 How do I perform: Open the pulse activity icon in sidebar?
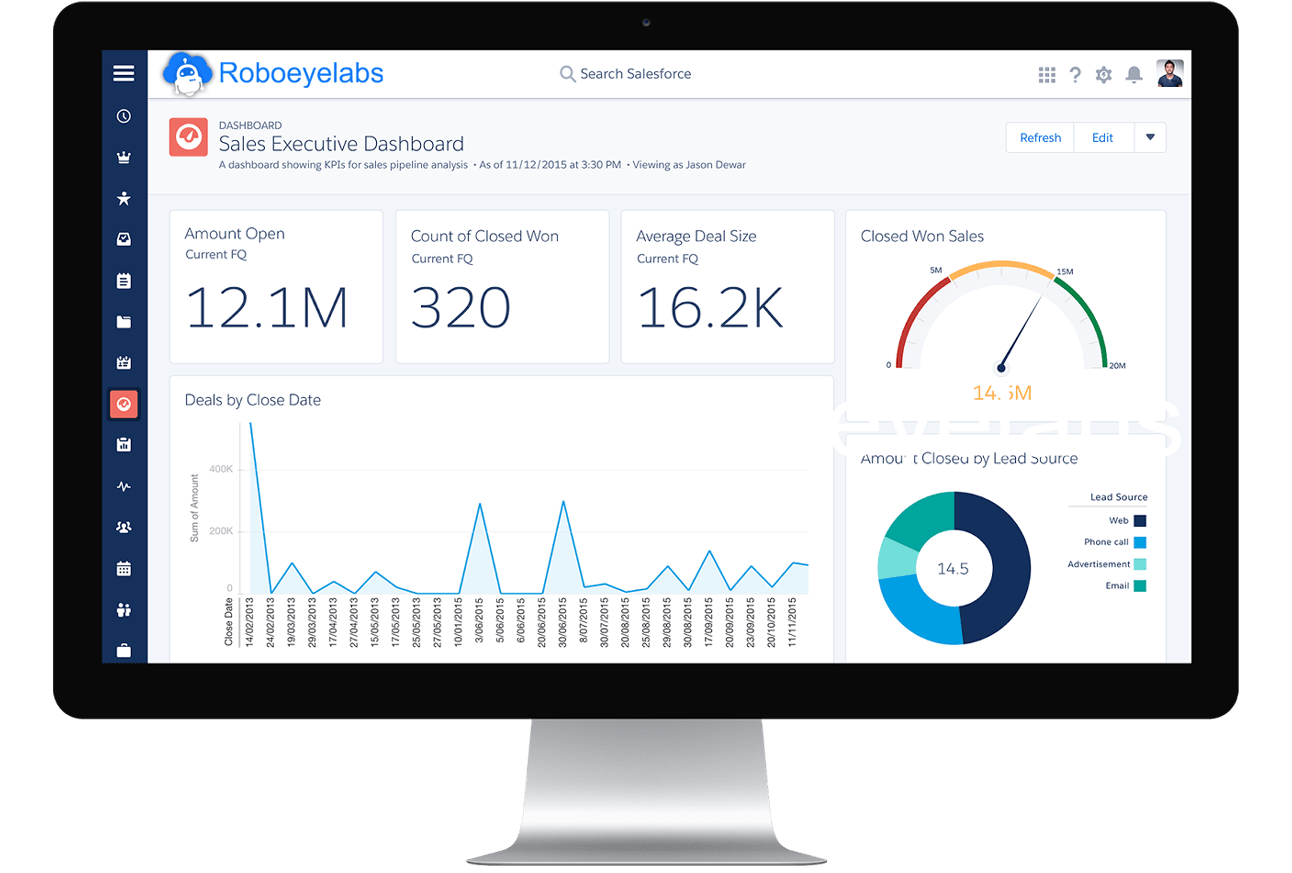click(124, 487)
